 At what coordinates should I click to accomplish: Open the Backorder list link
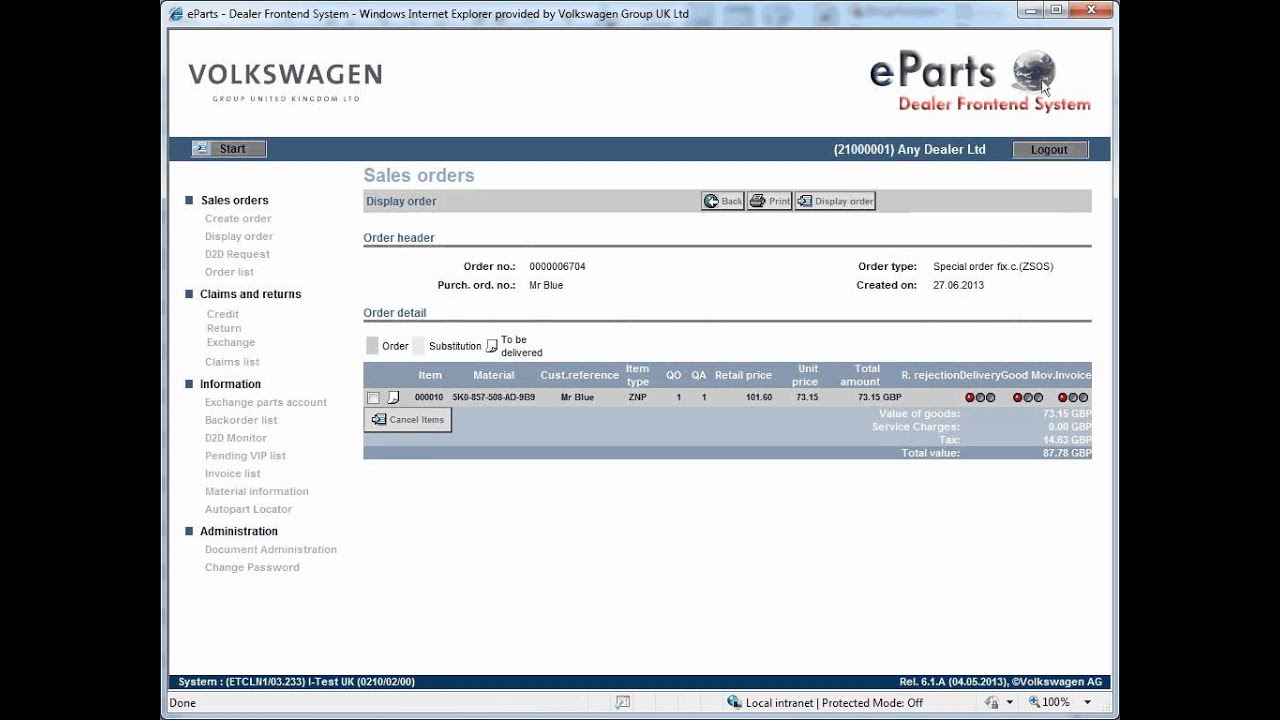[x=241, y=420]
